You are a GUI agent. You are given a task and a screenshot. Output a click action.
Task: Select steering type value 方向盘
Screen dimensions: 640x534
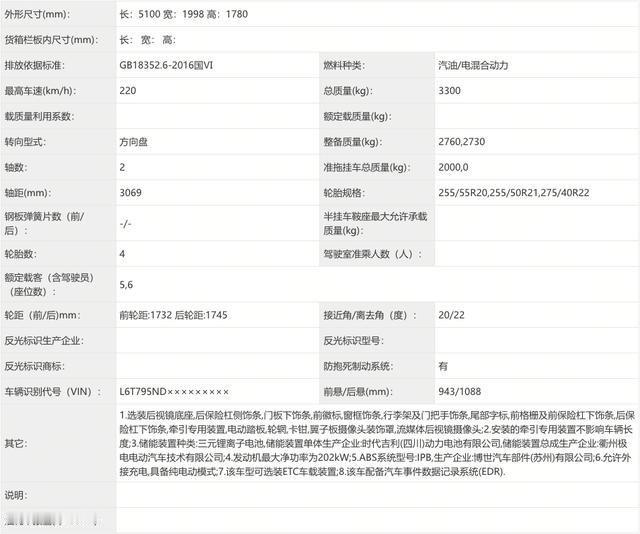pyautogui.click(x=133, y=142)
